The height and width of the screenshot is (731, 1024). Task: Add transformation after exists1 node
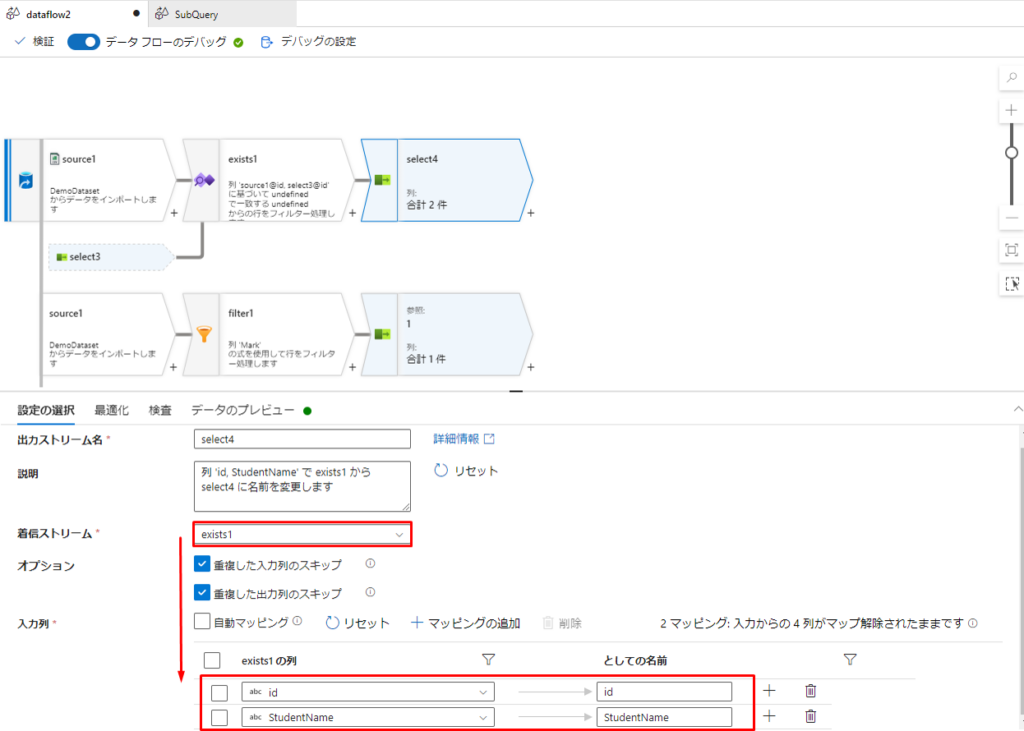(353, 213)
